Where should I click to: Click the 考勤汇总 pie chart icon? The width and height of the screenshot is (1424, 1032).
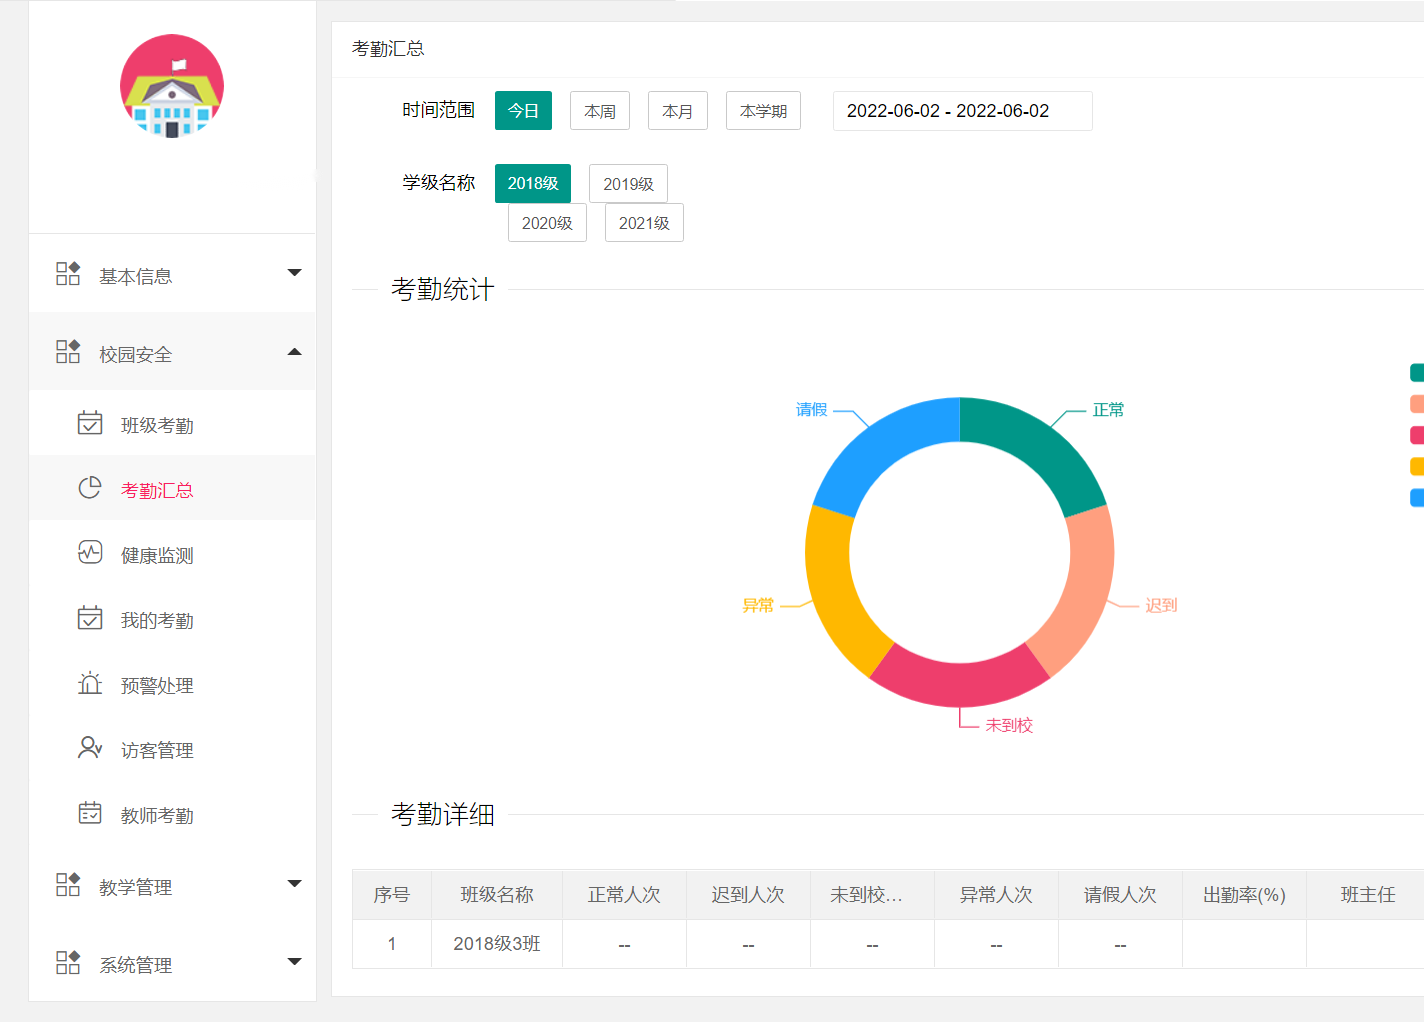tap(90, 488)
